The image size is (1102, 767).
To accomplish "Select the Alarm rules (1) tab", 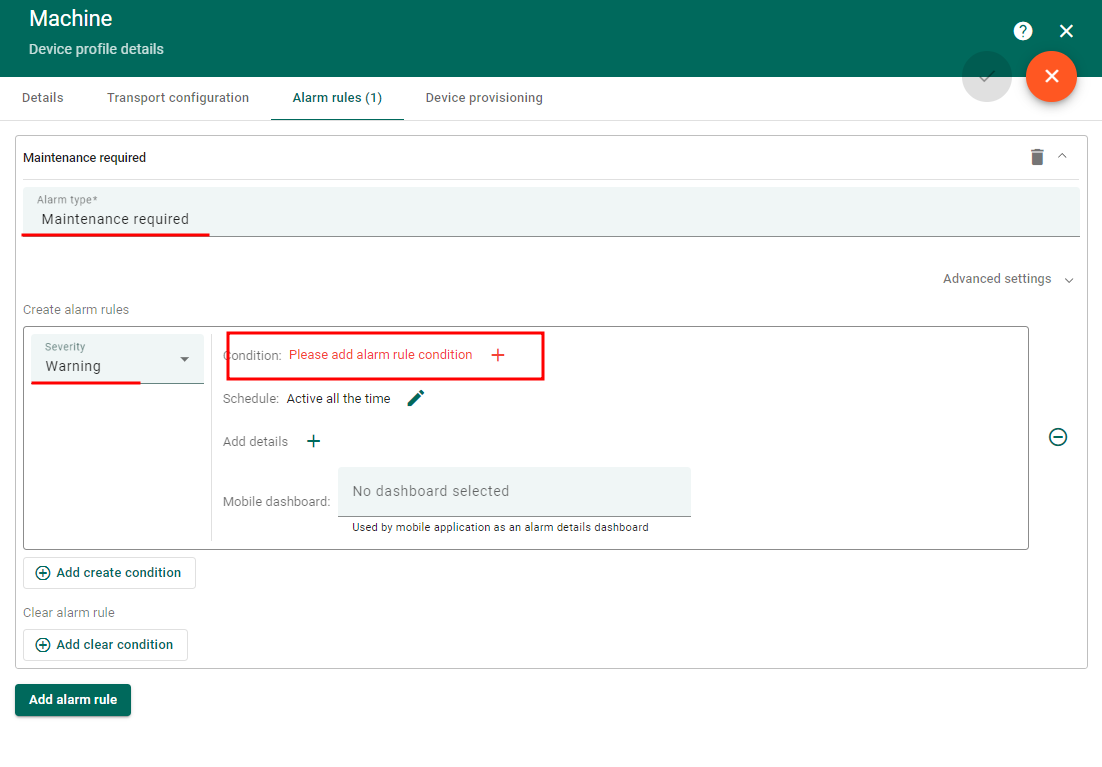I will (x=337, y=98).
